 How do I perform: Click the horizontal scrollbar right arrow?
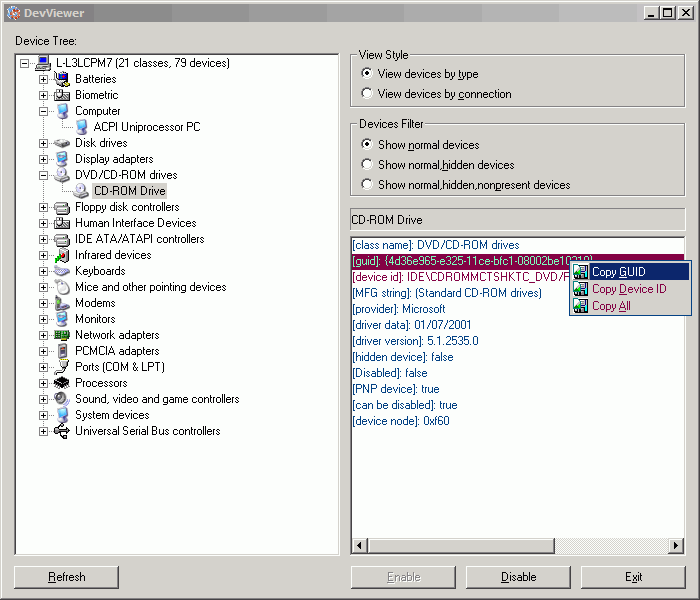(677, 546)
